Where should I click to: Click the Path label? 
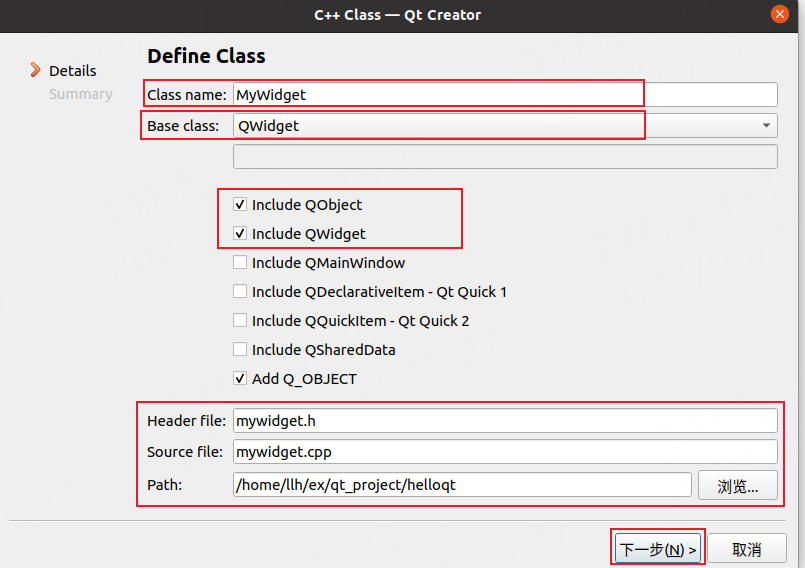coord(164,485)
